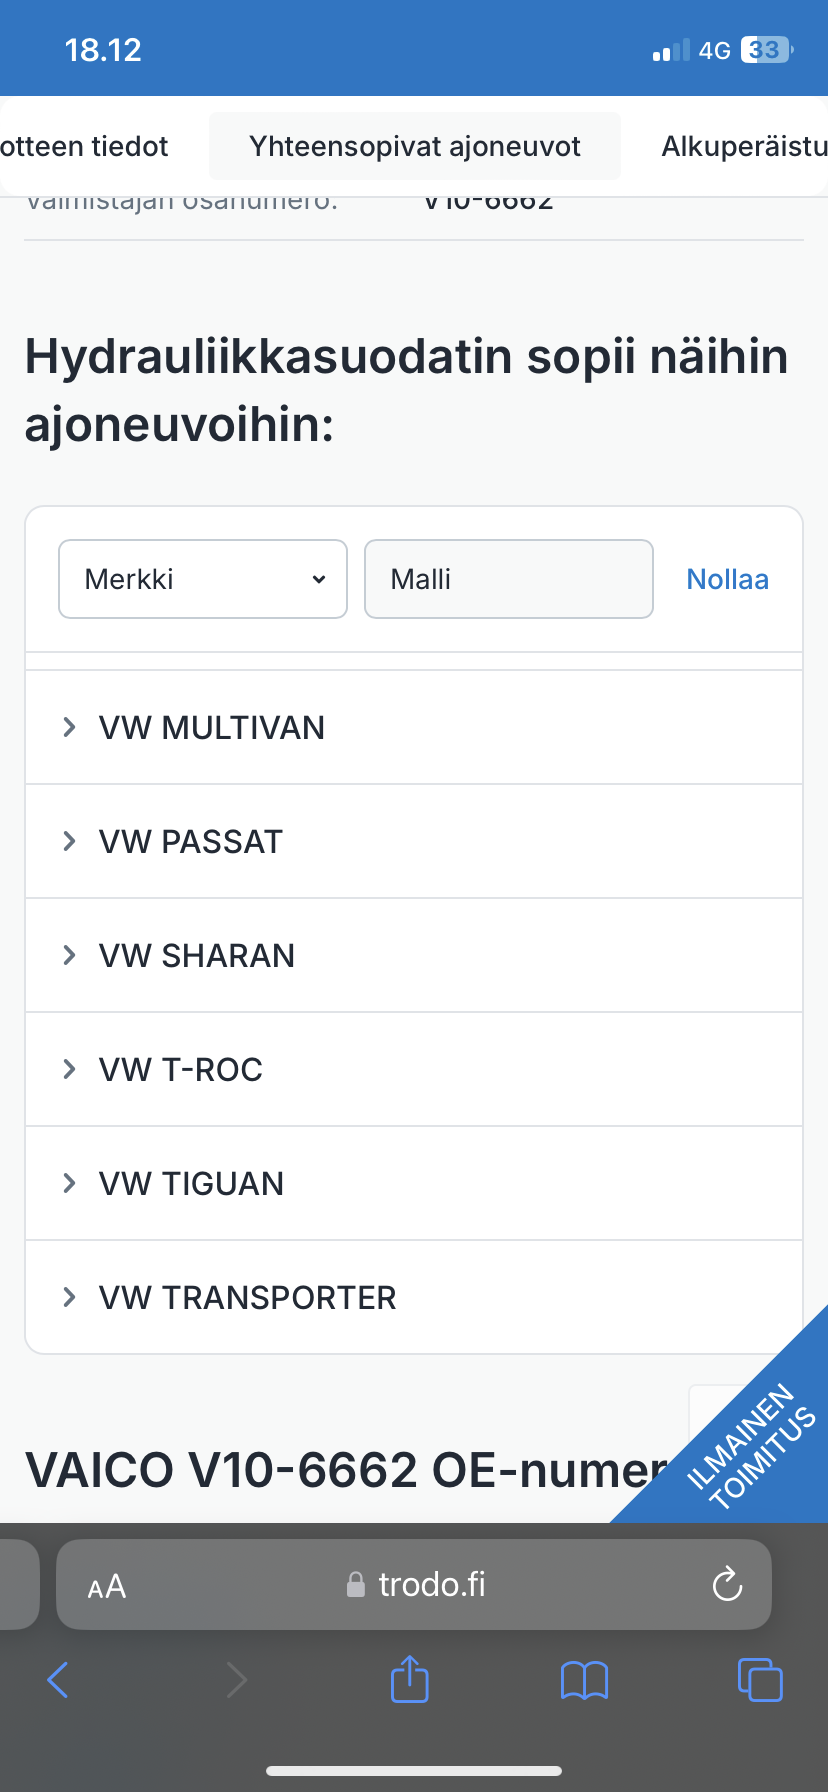Expand the VW TIGUAN vehicle entry

pos(192,1184)
